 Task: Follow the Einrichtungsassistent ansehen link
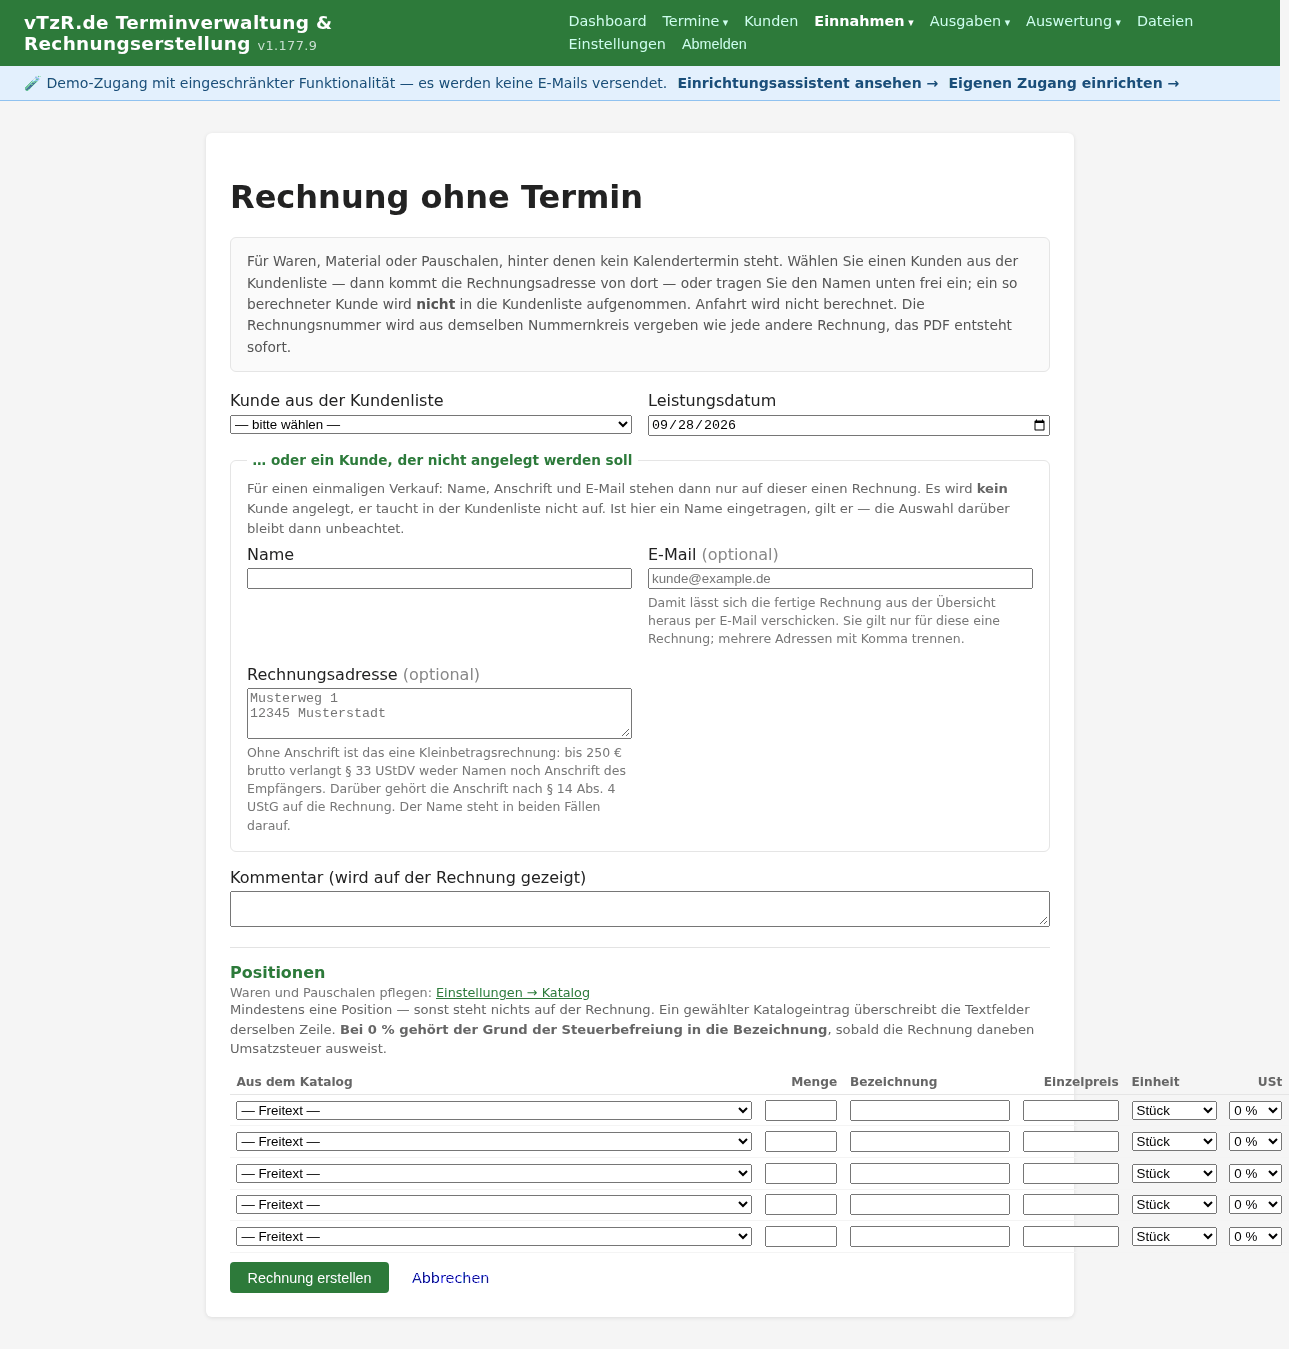pos(808,83)
